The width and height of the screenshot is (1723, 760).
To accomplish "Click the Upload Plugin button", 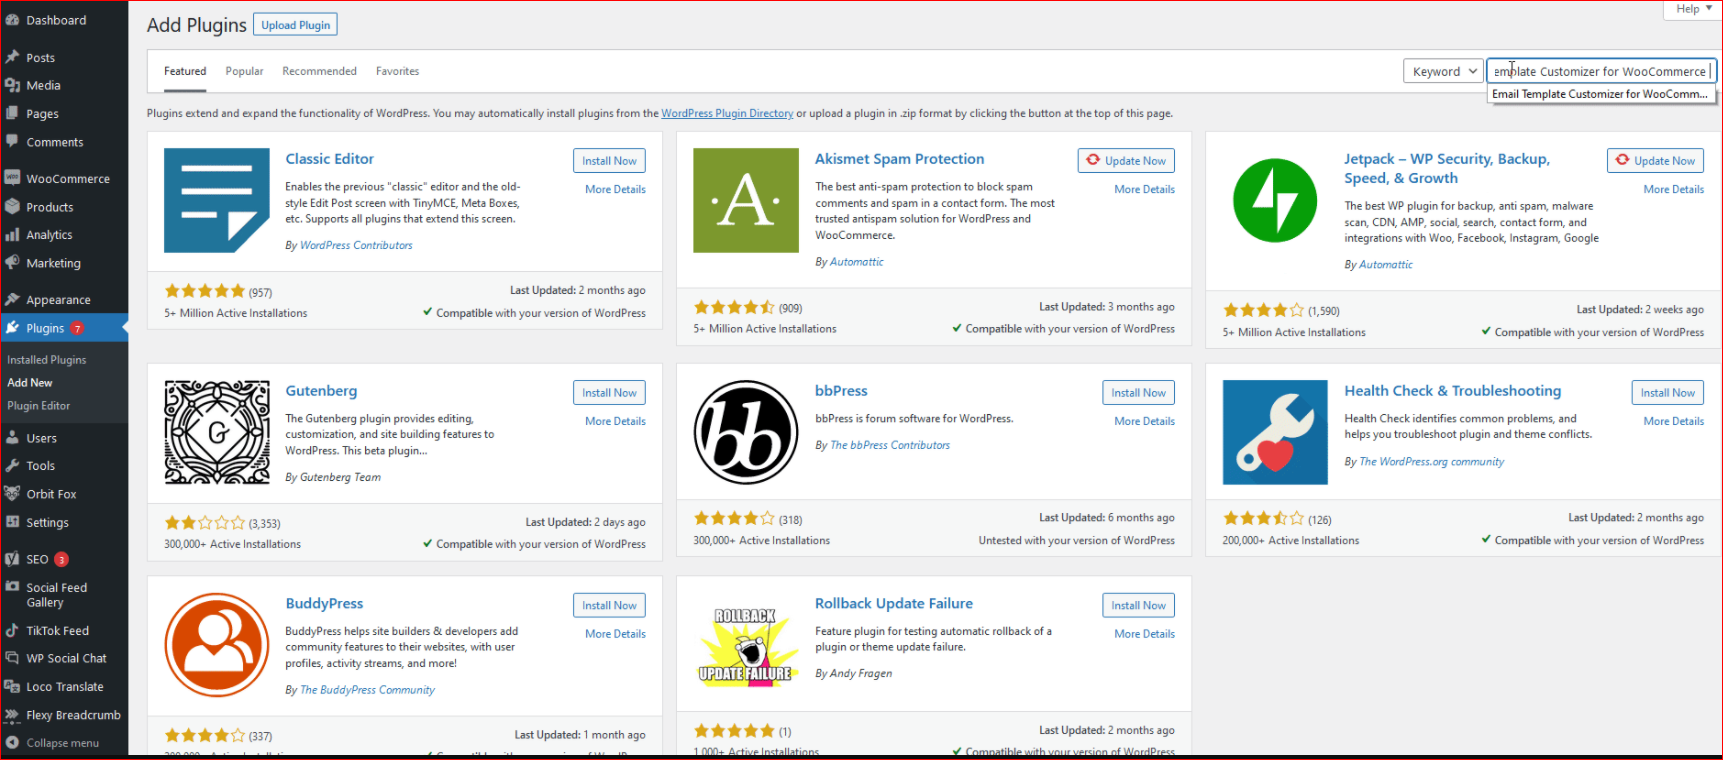I will [x=296, y=25].
